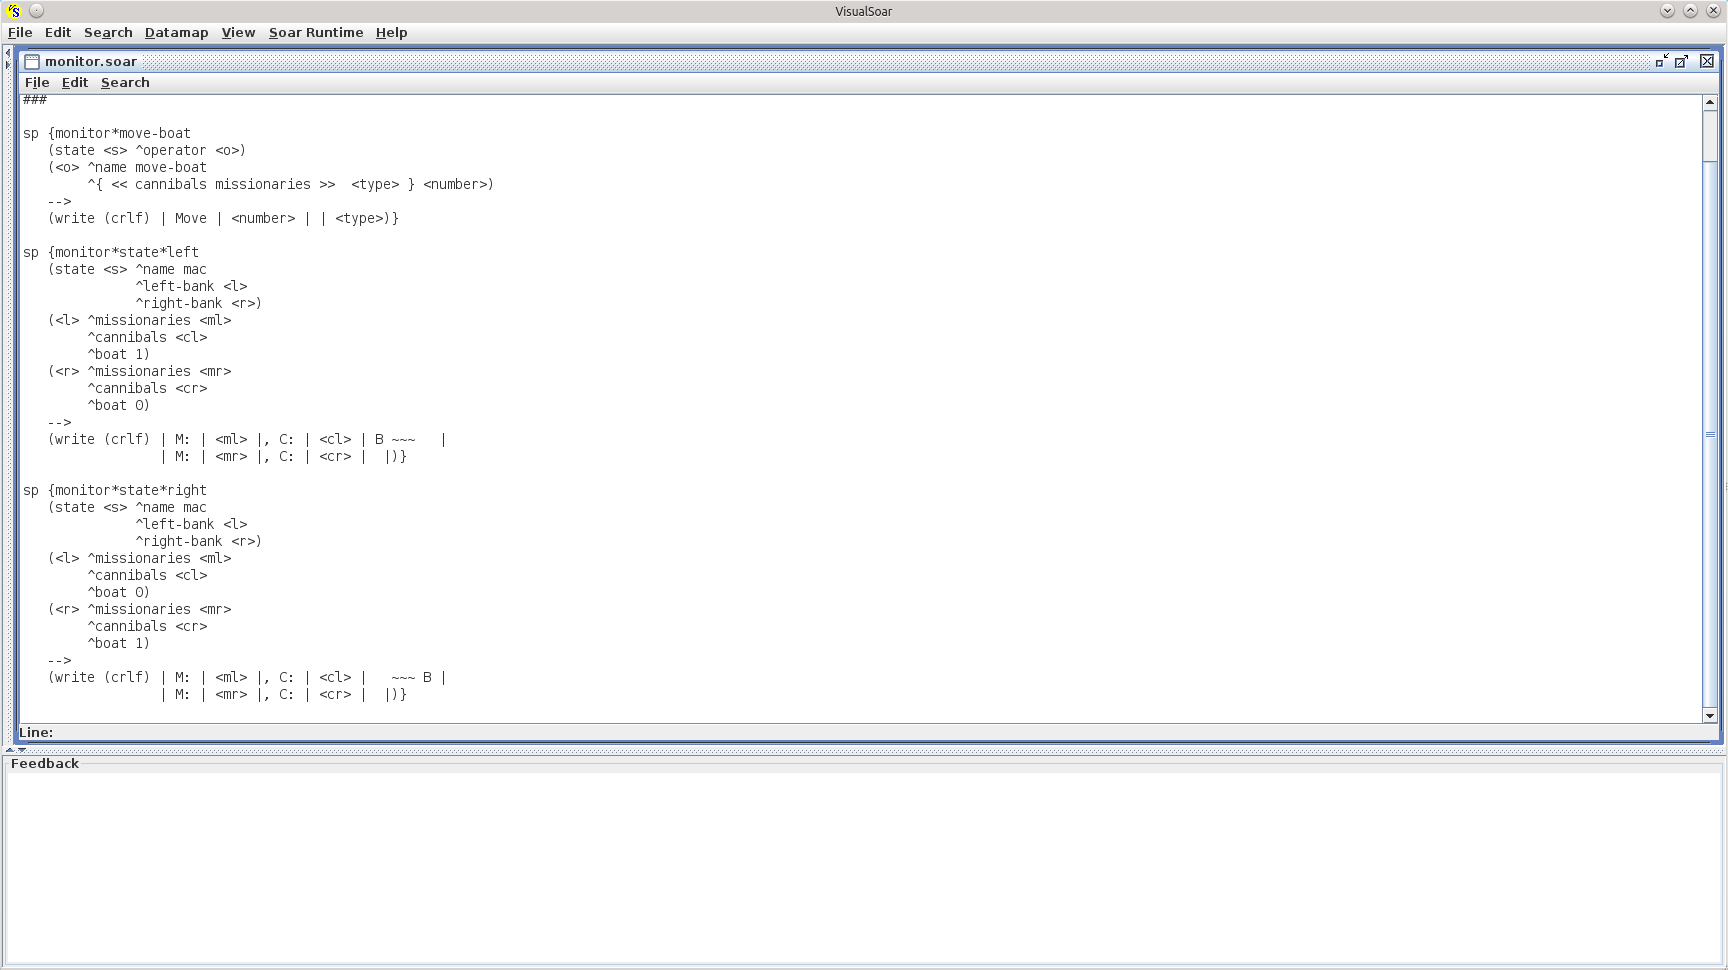Image resolution: width=1728 pixels, height=970 pixels.
Task: Maximize the monitor.soar internal frame
Action: coord(1682,61)
